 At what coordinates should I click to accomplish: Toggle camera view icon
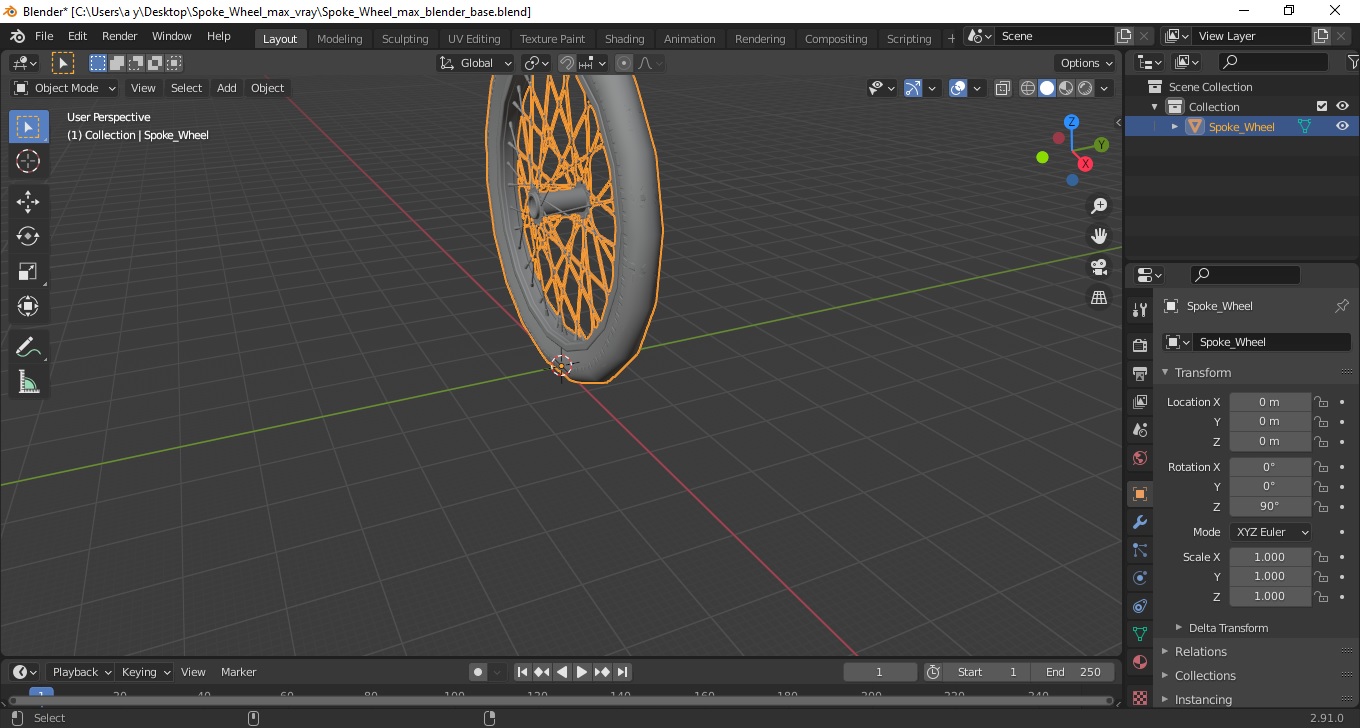click(x=1099, y=267)
